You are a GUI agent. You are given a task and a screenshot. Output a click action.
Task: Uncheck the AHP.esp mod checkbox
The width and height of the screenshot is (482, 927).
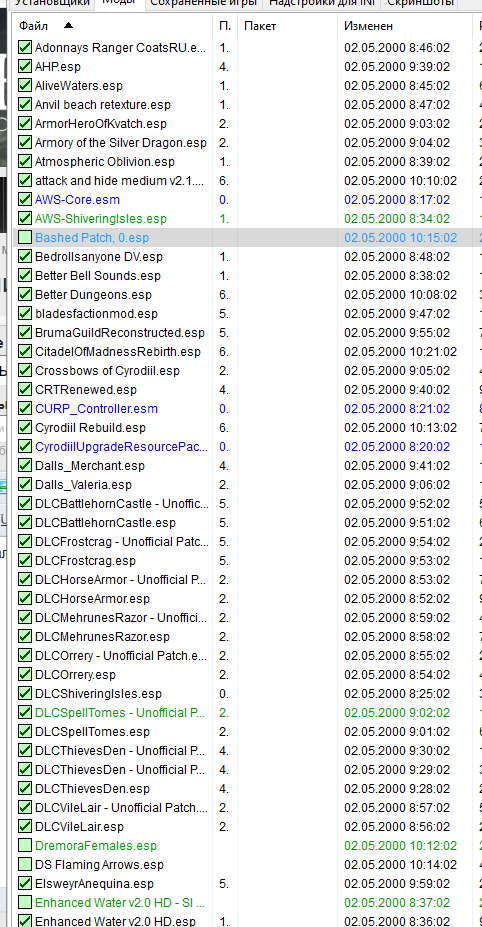click(x=25, y=67)
